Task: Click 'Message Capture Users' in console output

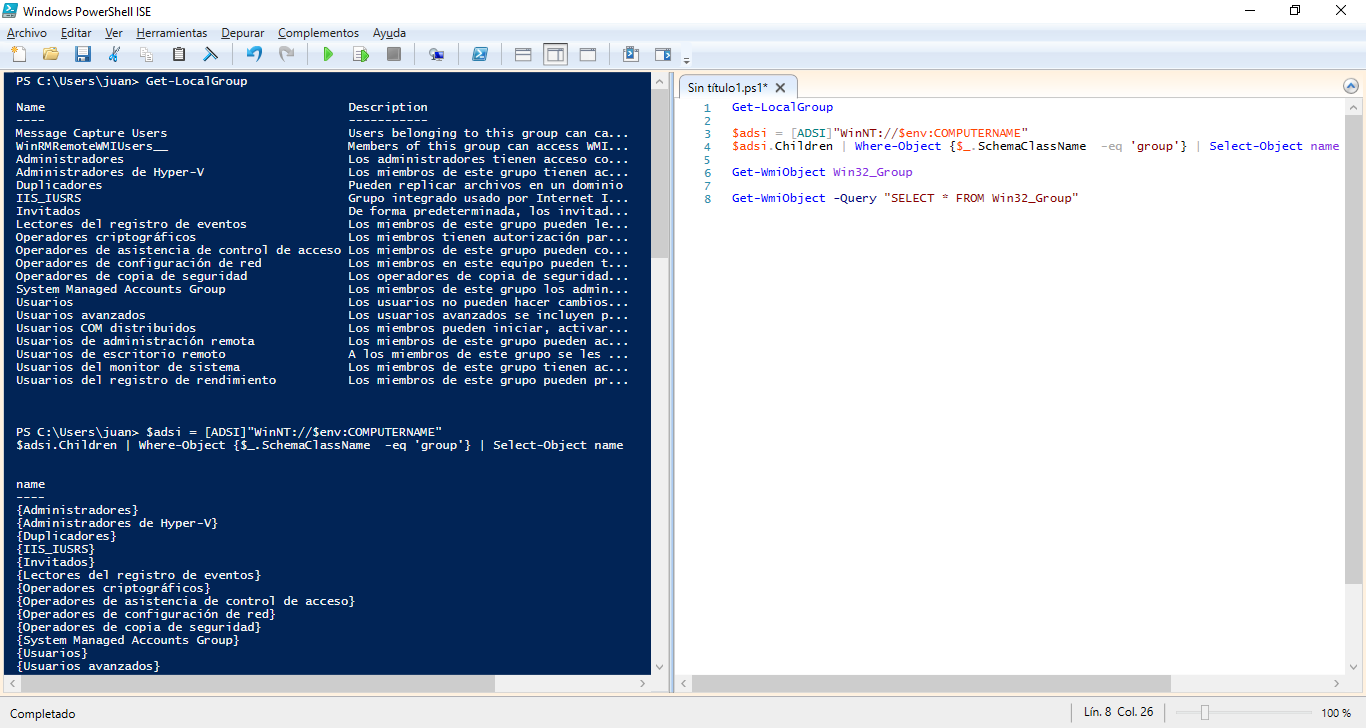Action: click(91, 133)
